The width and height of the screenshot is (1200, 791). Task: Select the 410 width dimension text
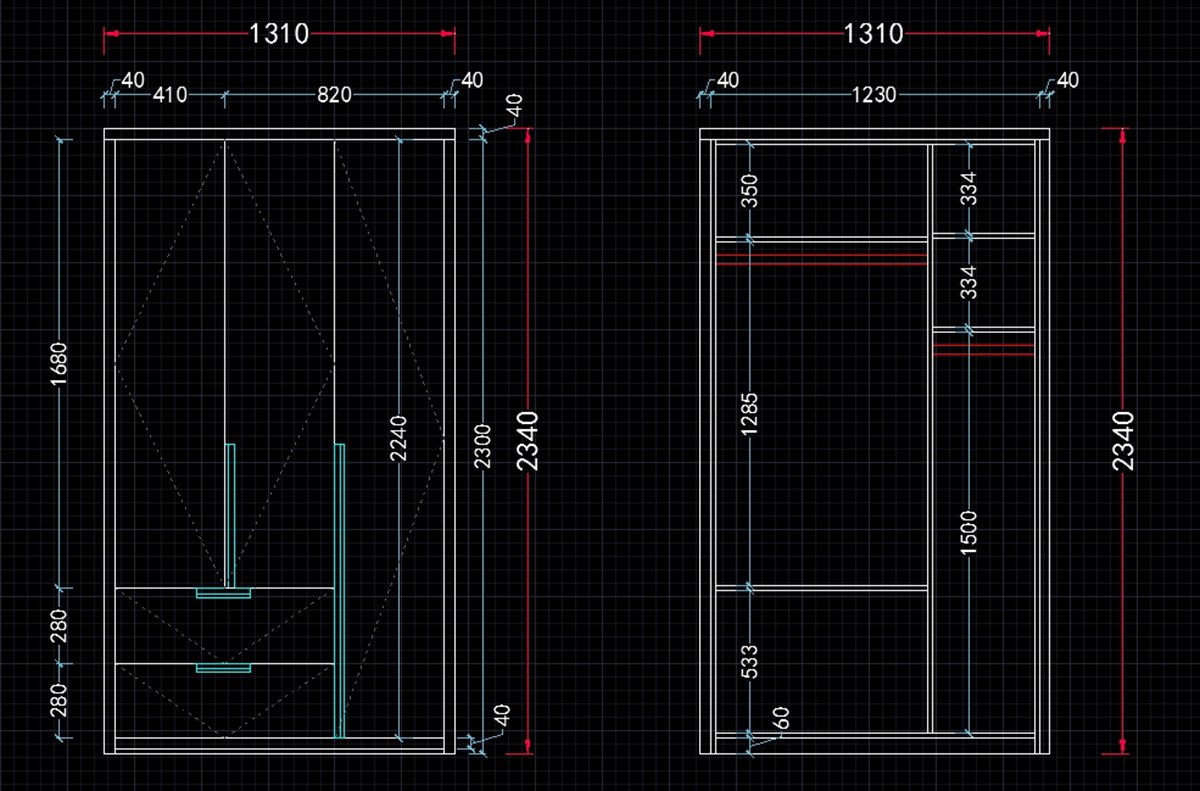[170, 96]
